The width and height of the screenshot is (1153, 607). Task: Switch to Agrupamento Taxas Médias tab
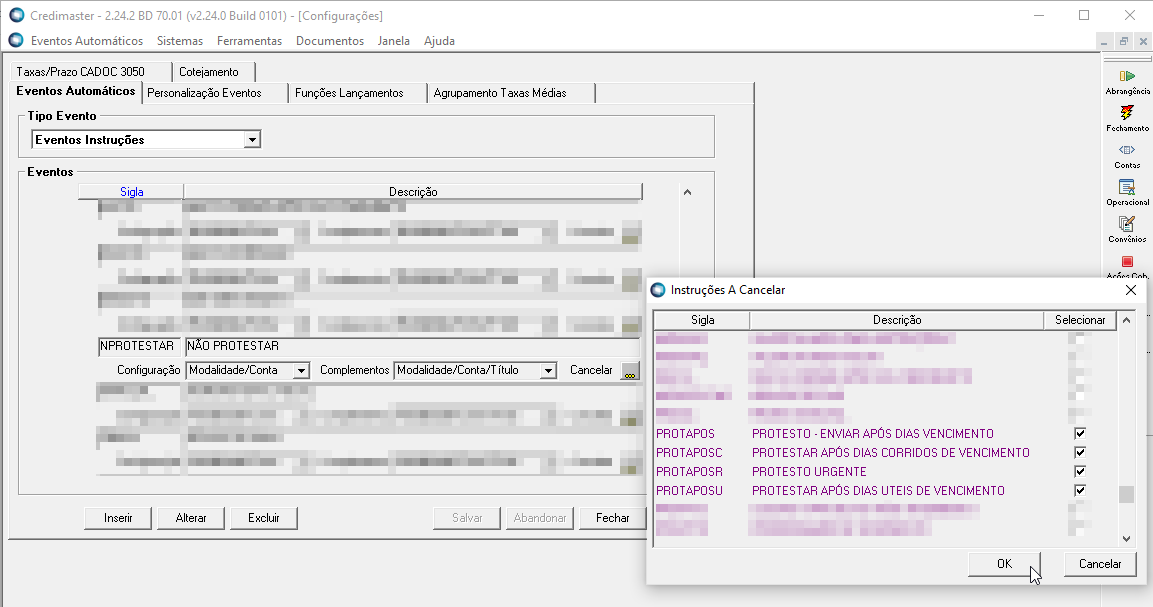[x=510, y=93]
